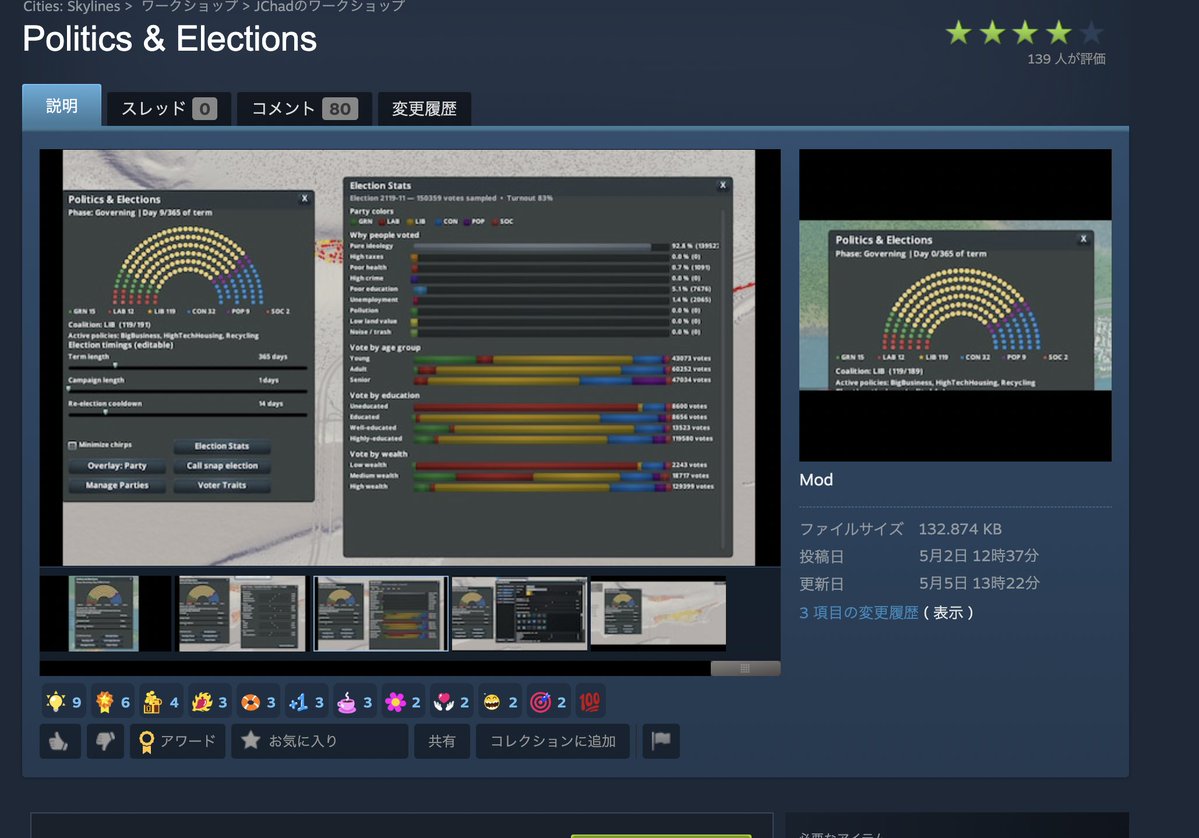Click the heart hands award icon with 2
The width and height of the screenshot is (1199, 838).
click(451, 702)
